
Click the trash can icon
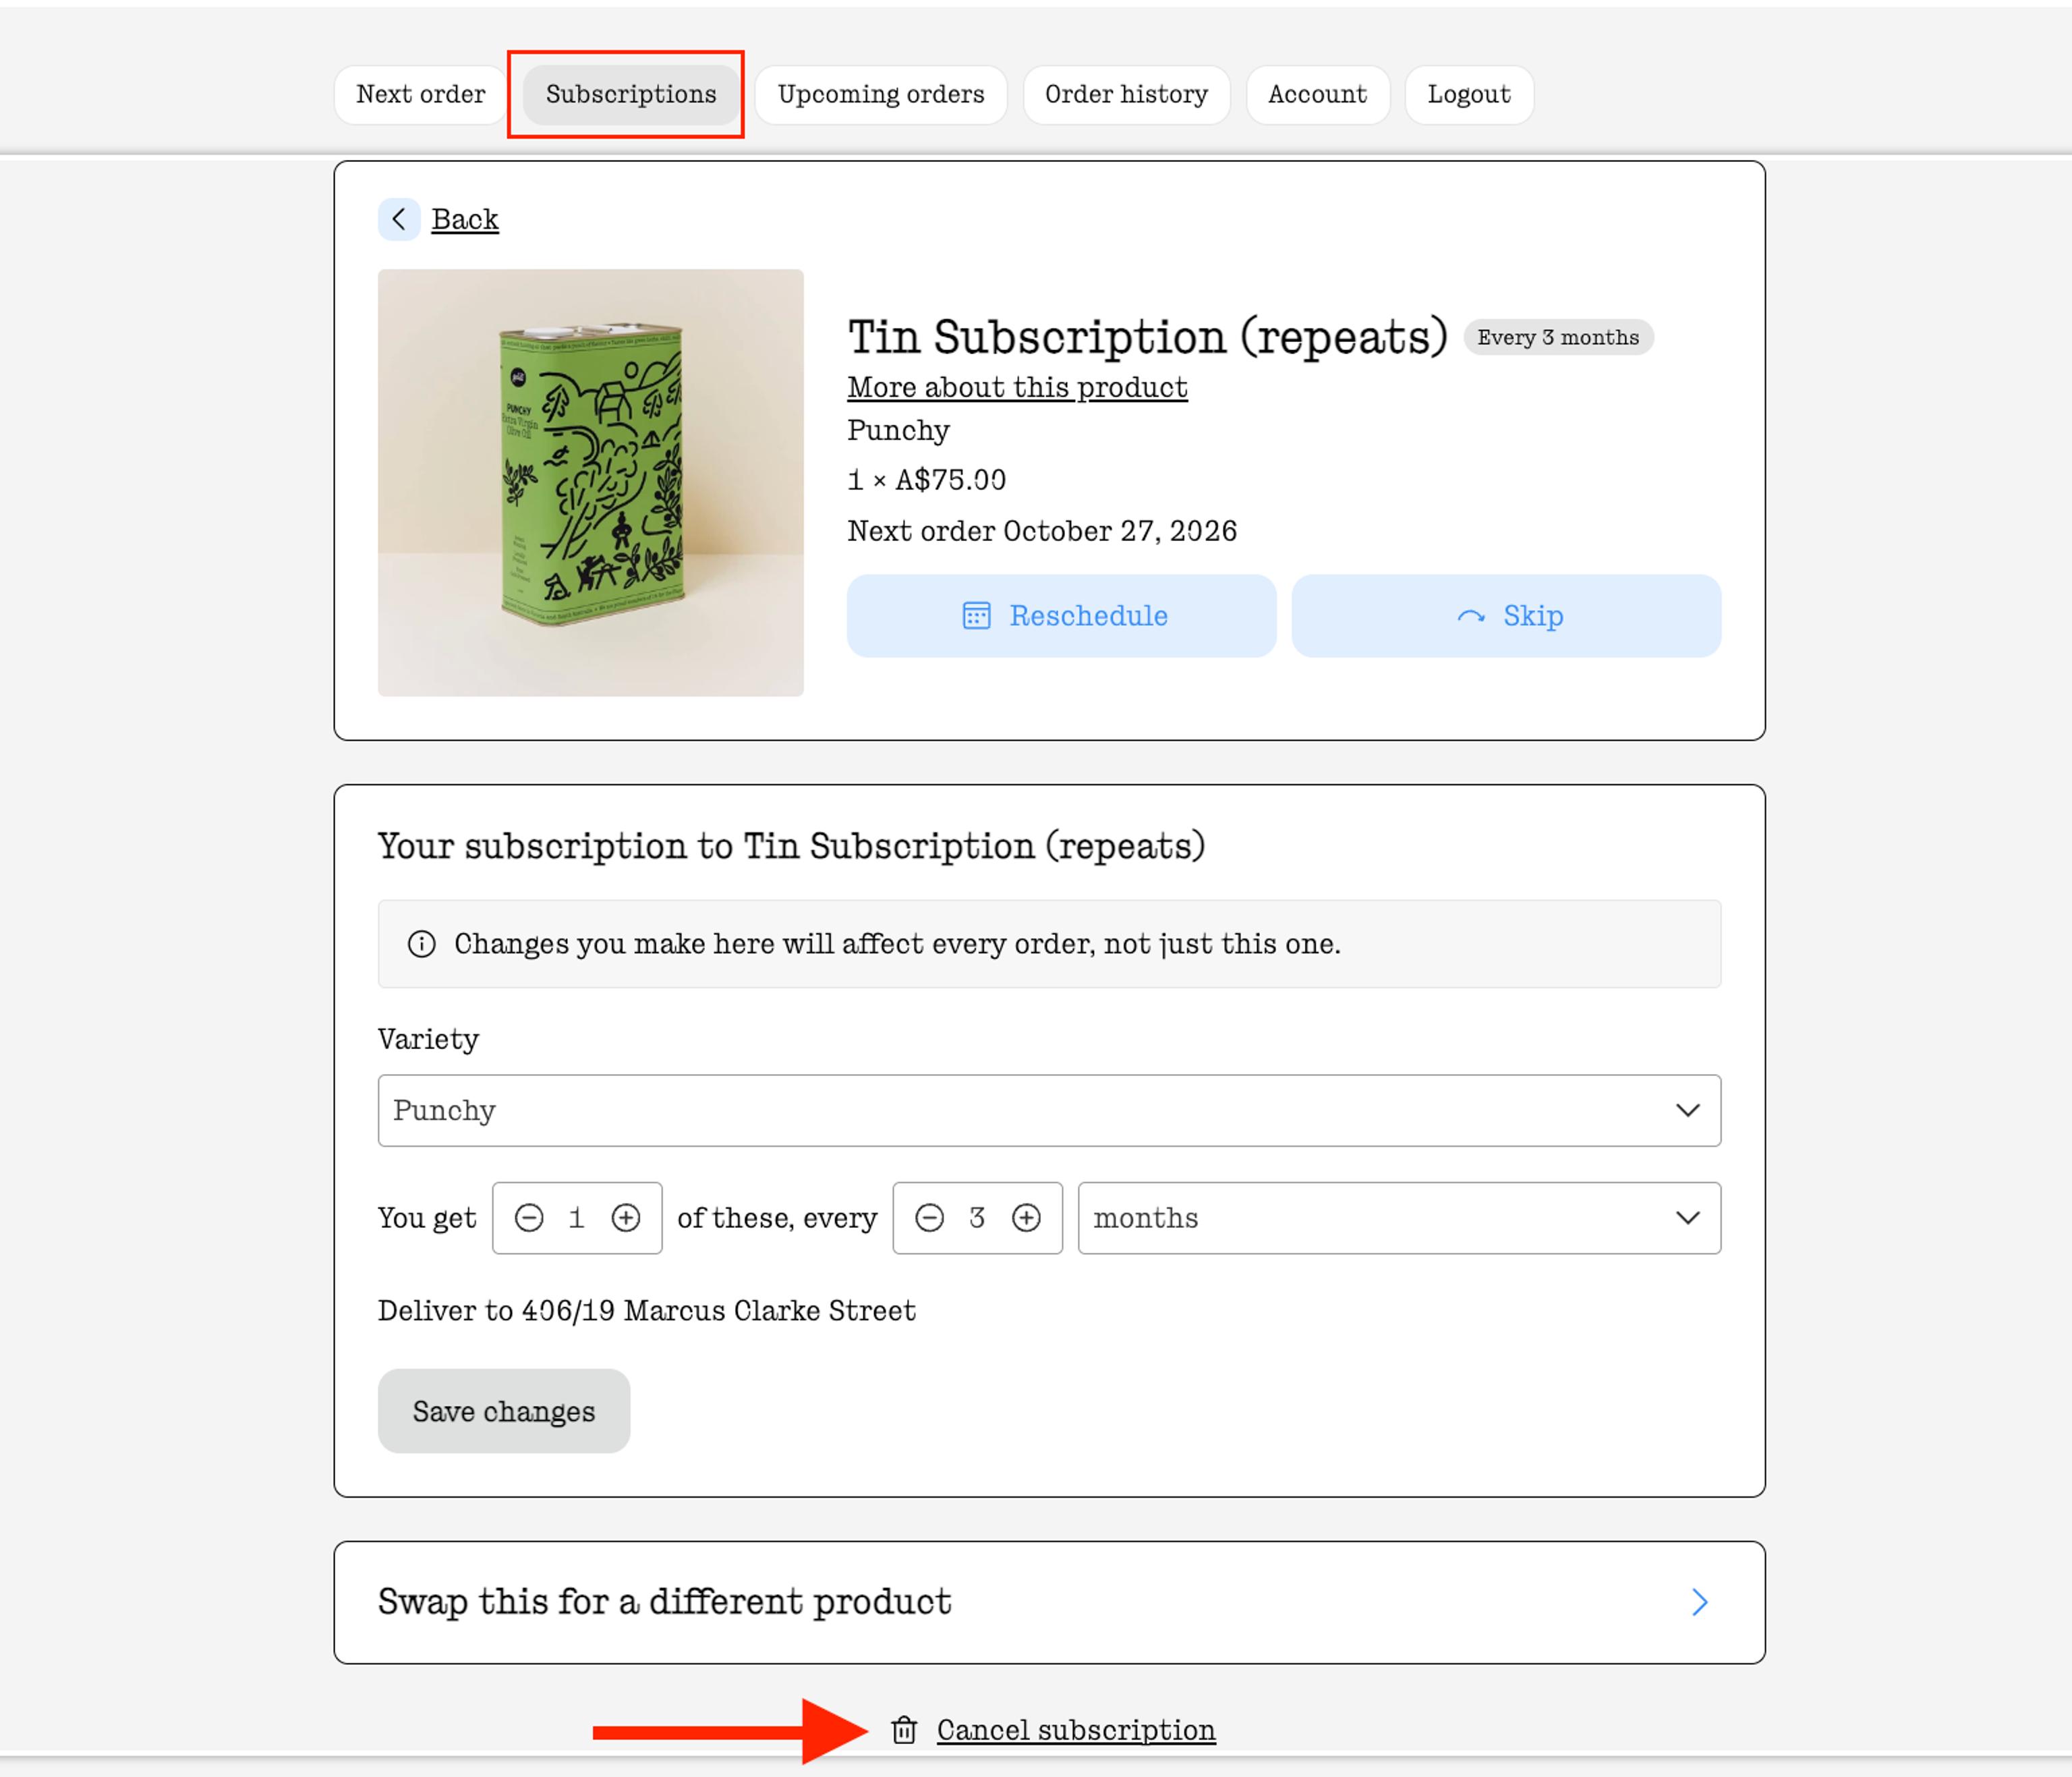click(x=904, y=1730)
